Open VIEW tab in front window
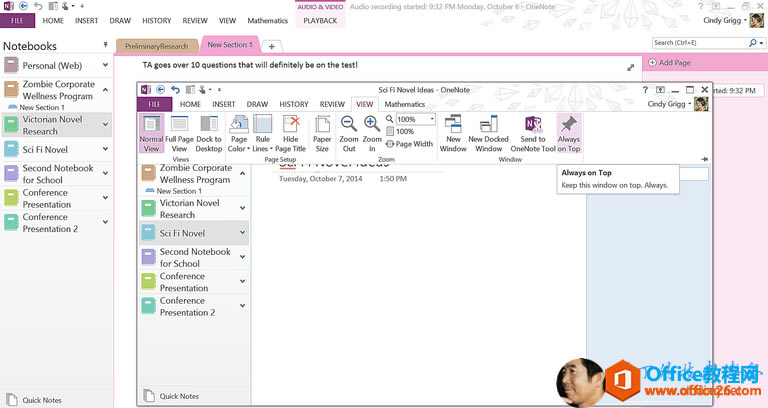The width and height of the screenshot is (768, 408). click(364, 104)
